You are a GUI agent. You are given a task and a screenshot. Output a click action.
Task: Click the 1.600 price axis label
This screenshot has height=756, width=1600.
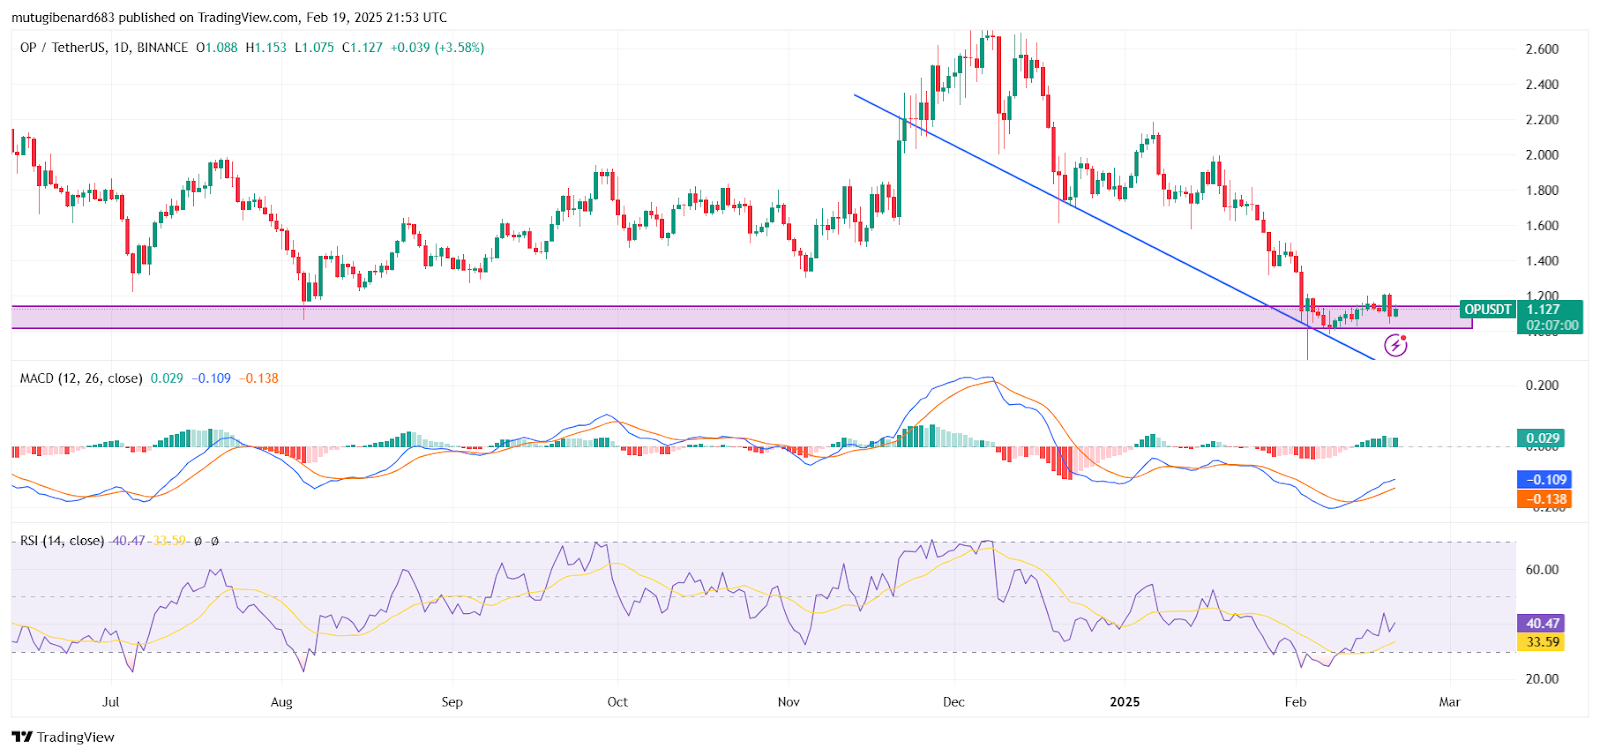click(x=1542, y=225)
